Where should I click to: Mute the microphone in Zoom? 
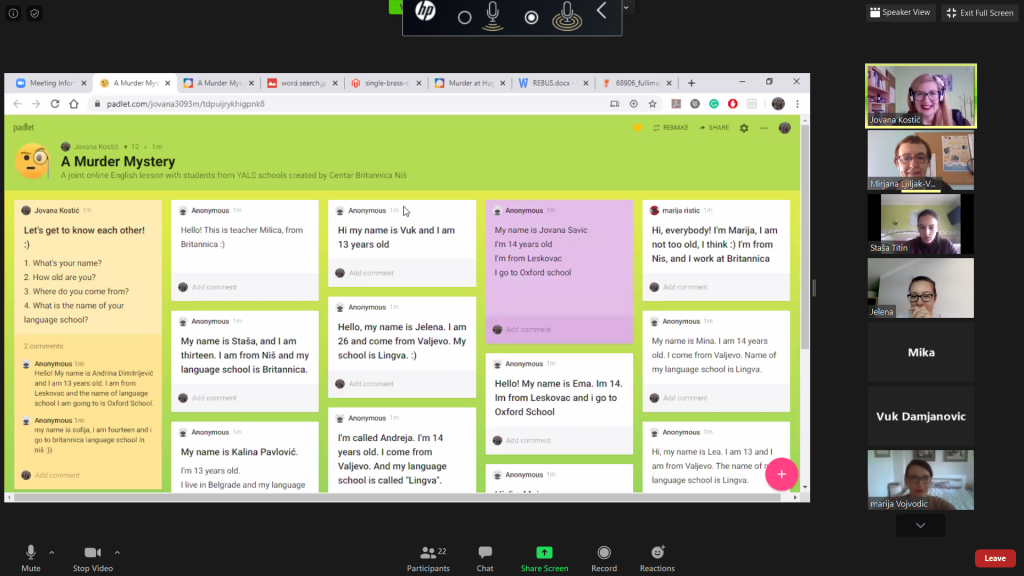tap(31, 558)
